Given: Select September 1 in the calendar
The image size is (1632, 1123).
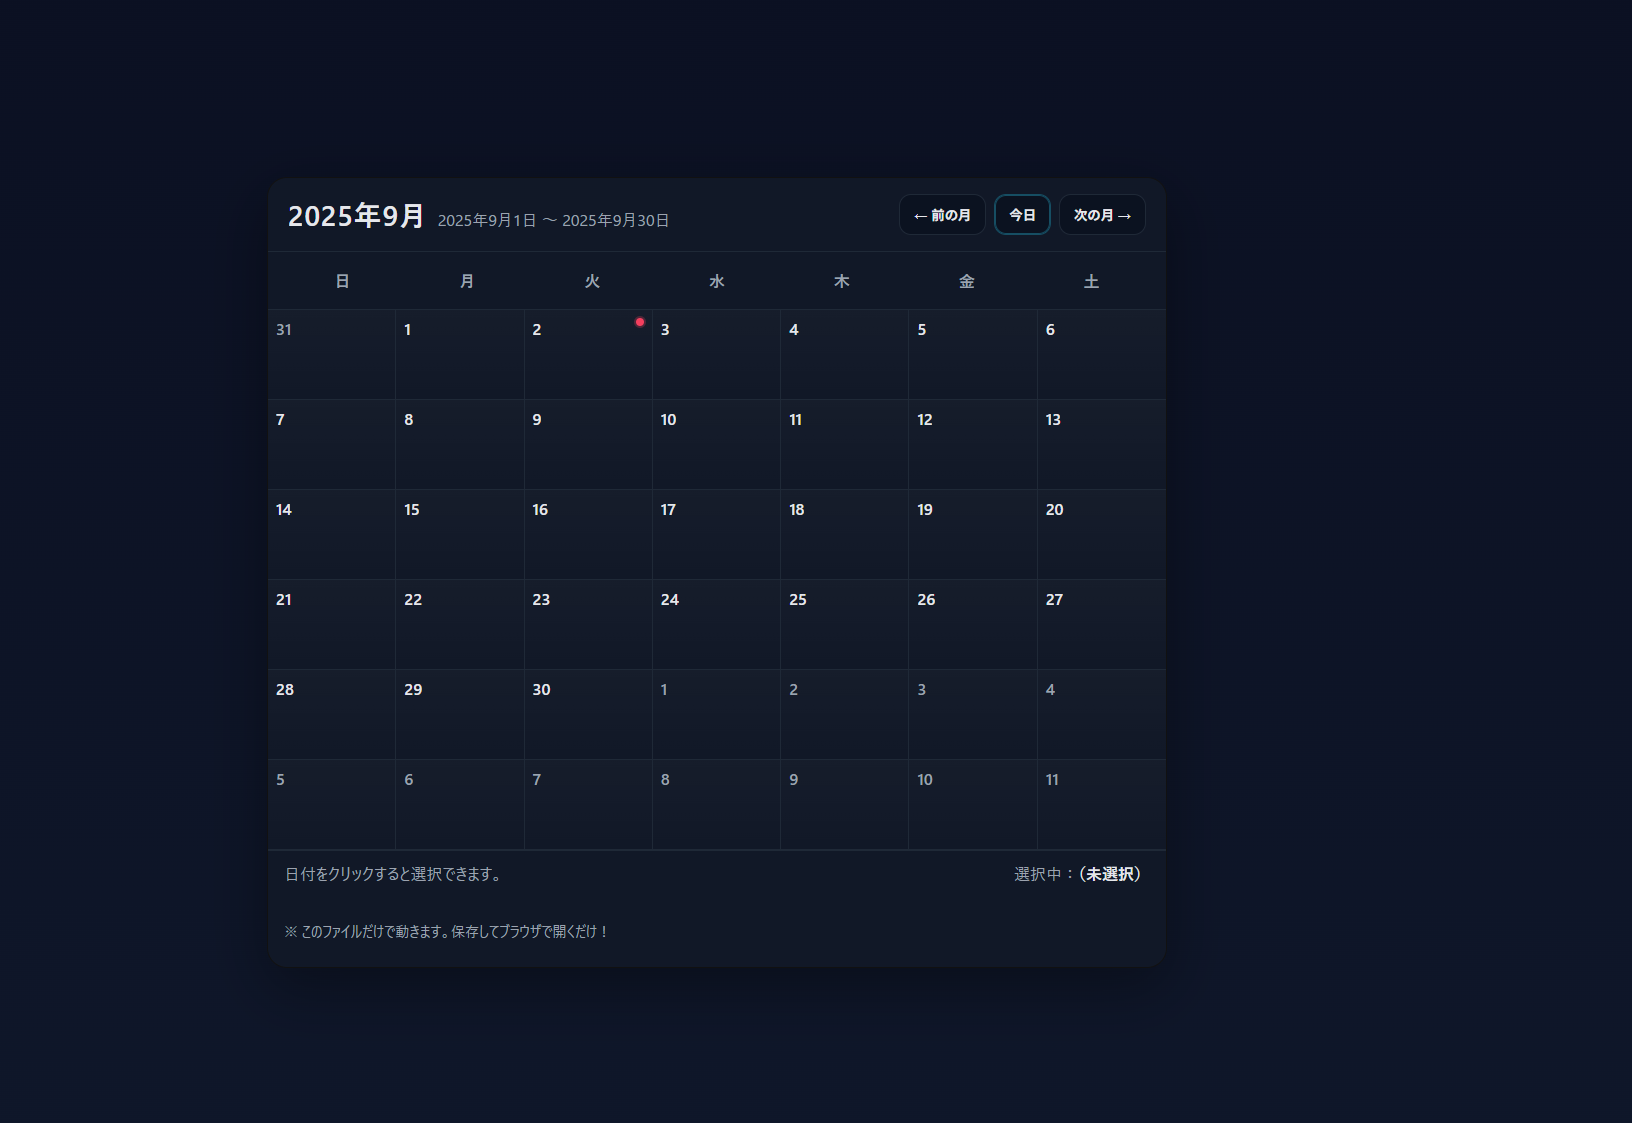Looking at the screenshot, I should point(460,355).
